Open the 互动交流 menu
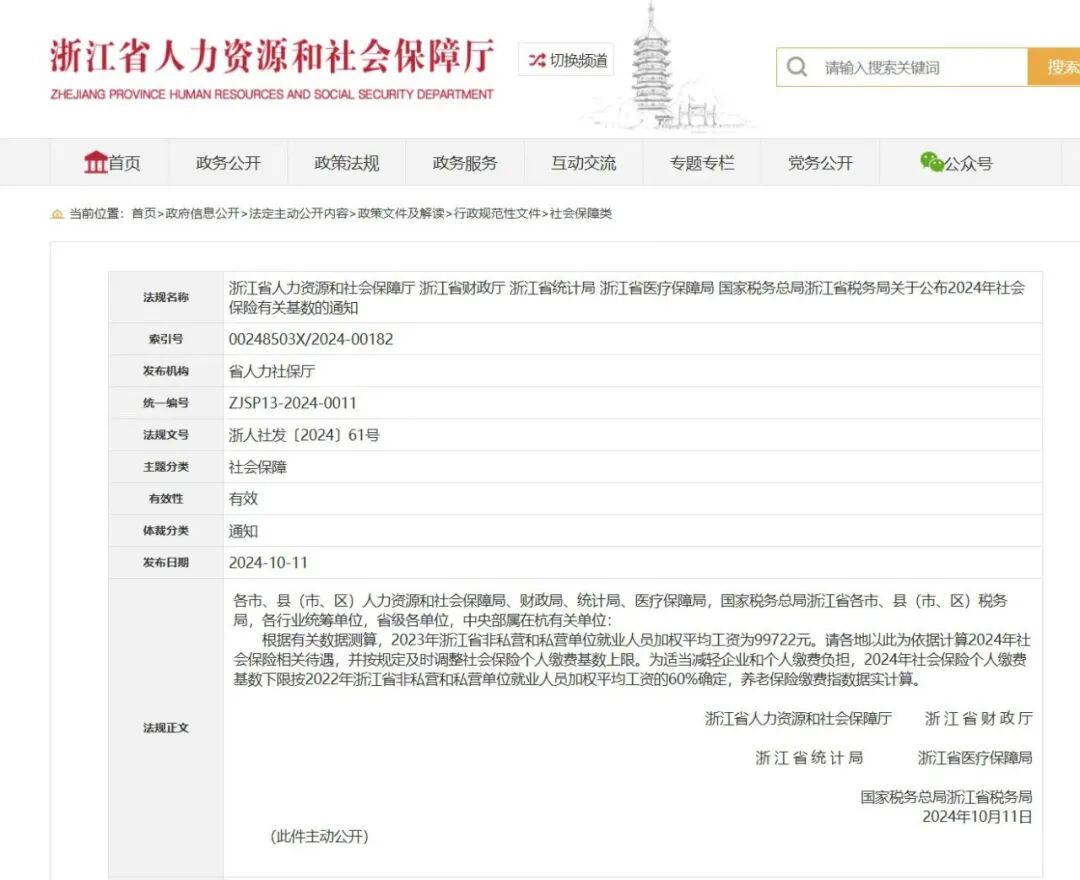This screenshot has width=1080, height=880. click(x=582, y=161)
